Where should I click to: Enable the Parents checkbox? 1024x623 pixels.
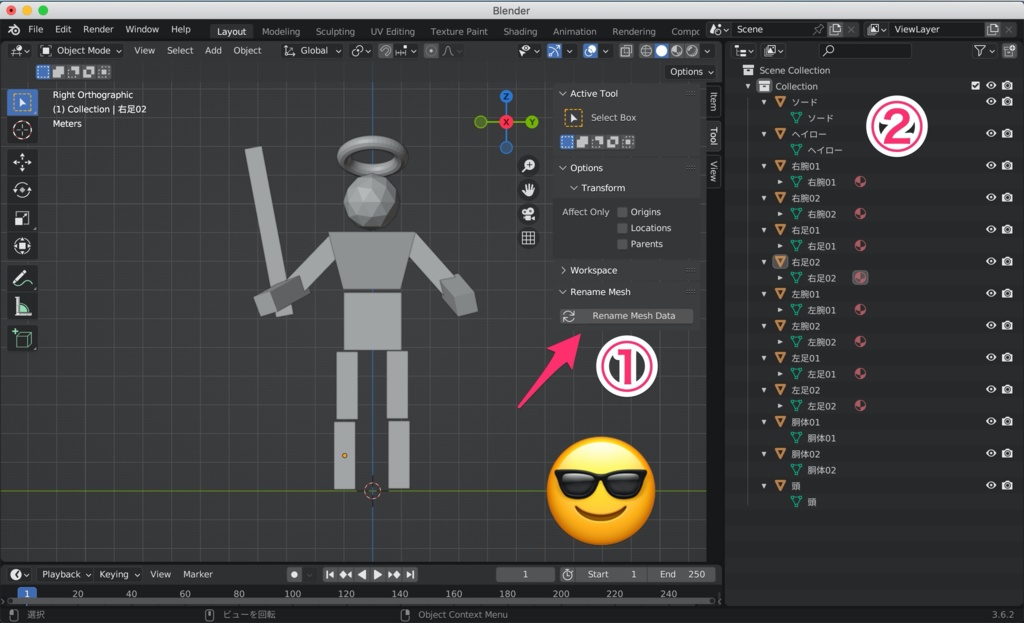[622, 244]
